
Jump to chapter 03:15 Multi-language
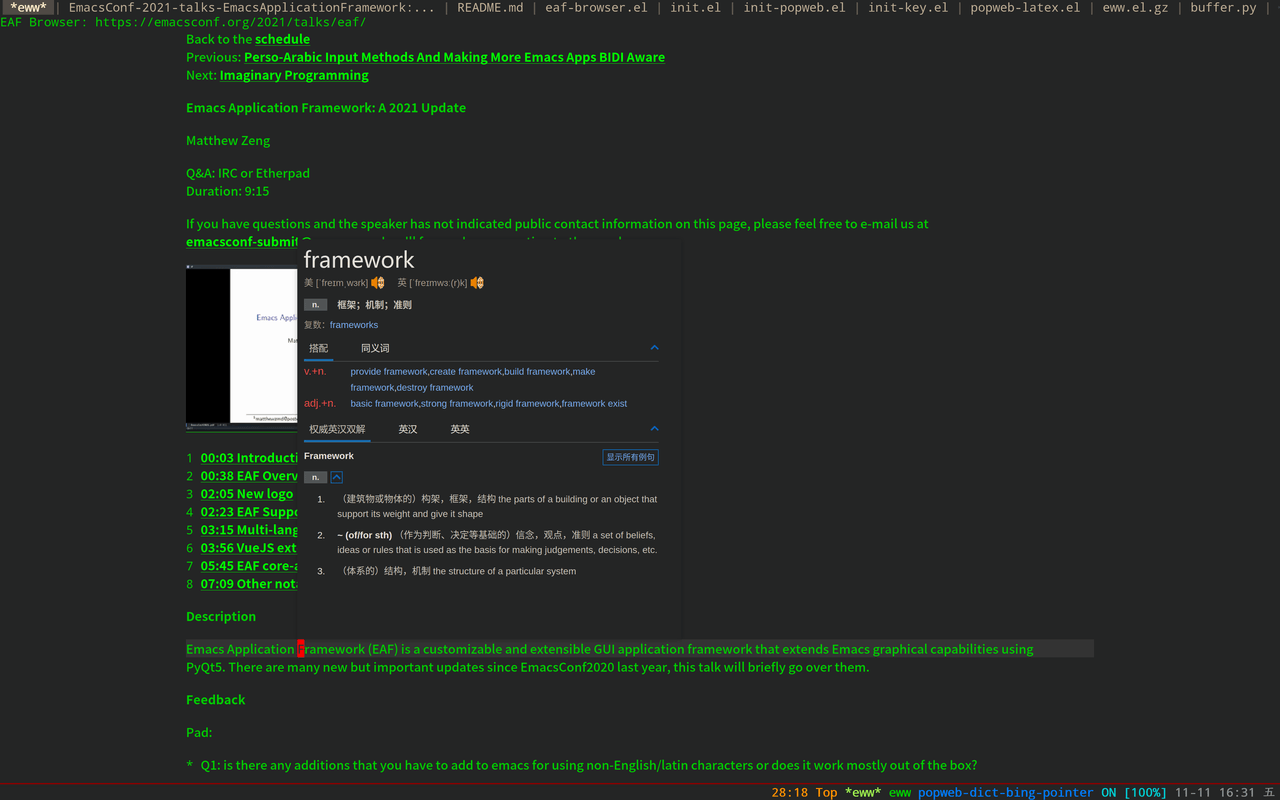(x=249, y=530)
